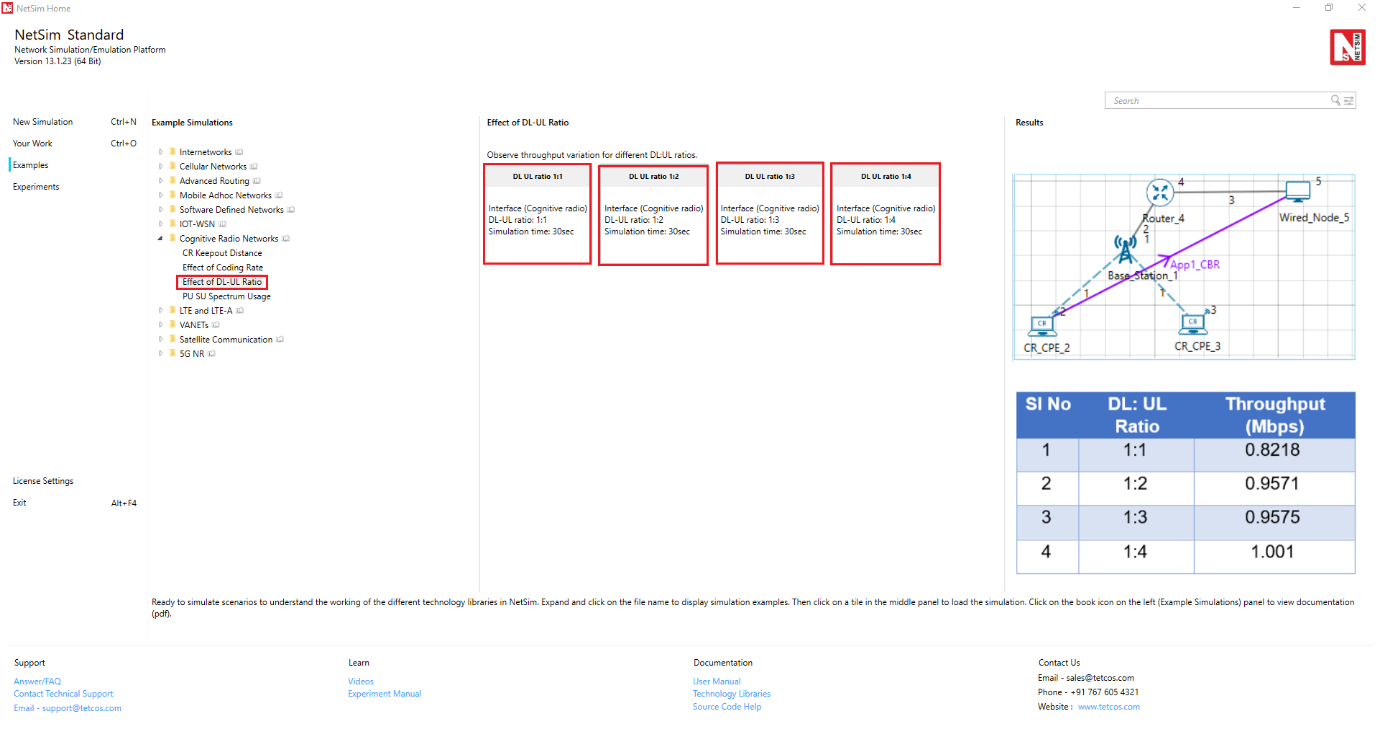Click book icon next to VANETs
Viewport: 1380px width, 750px height.
point(215,325)
